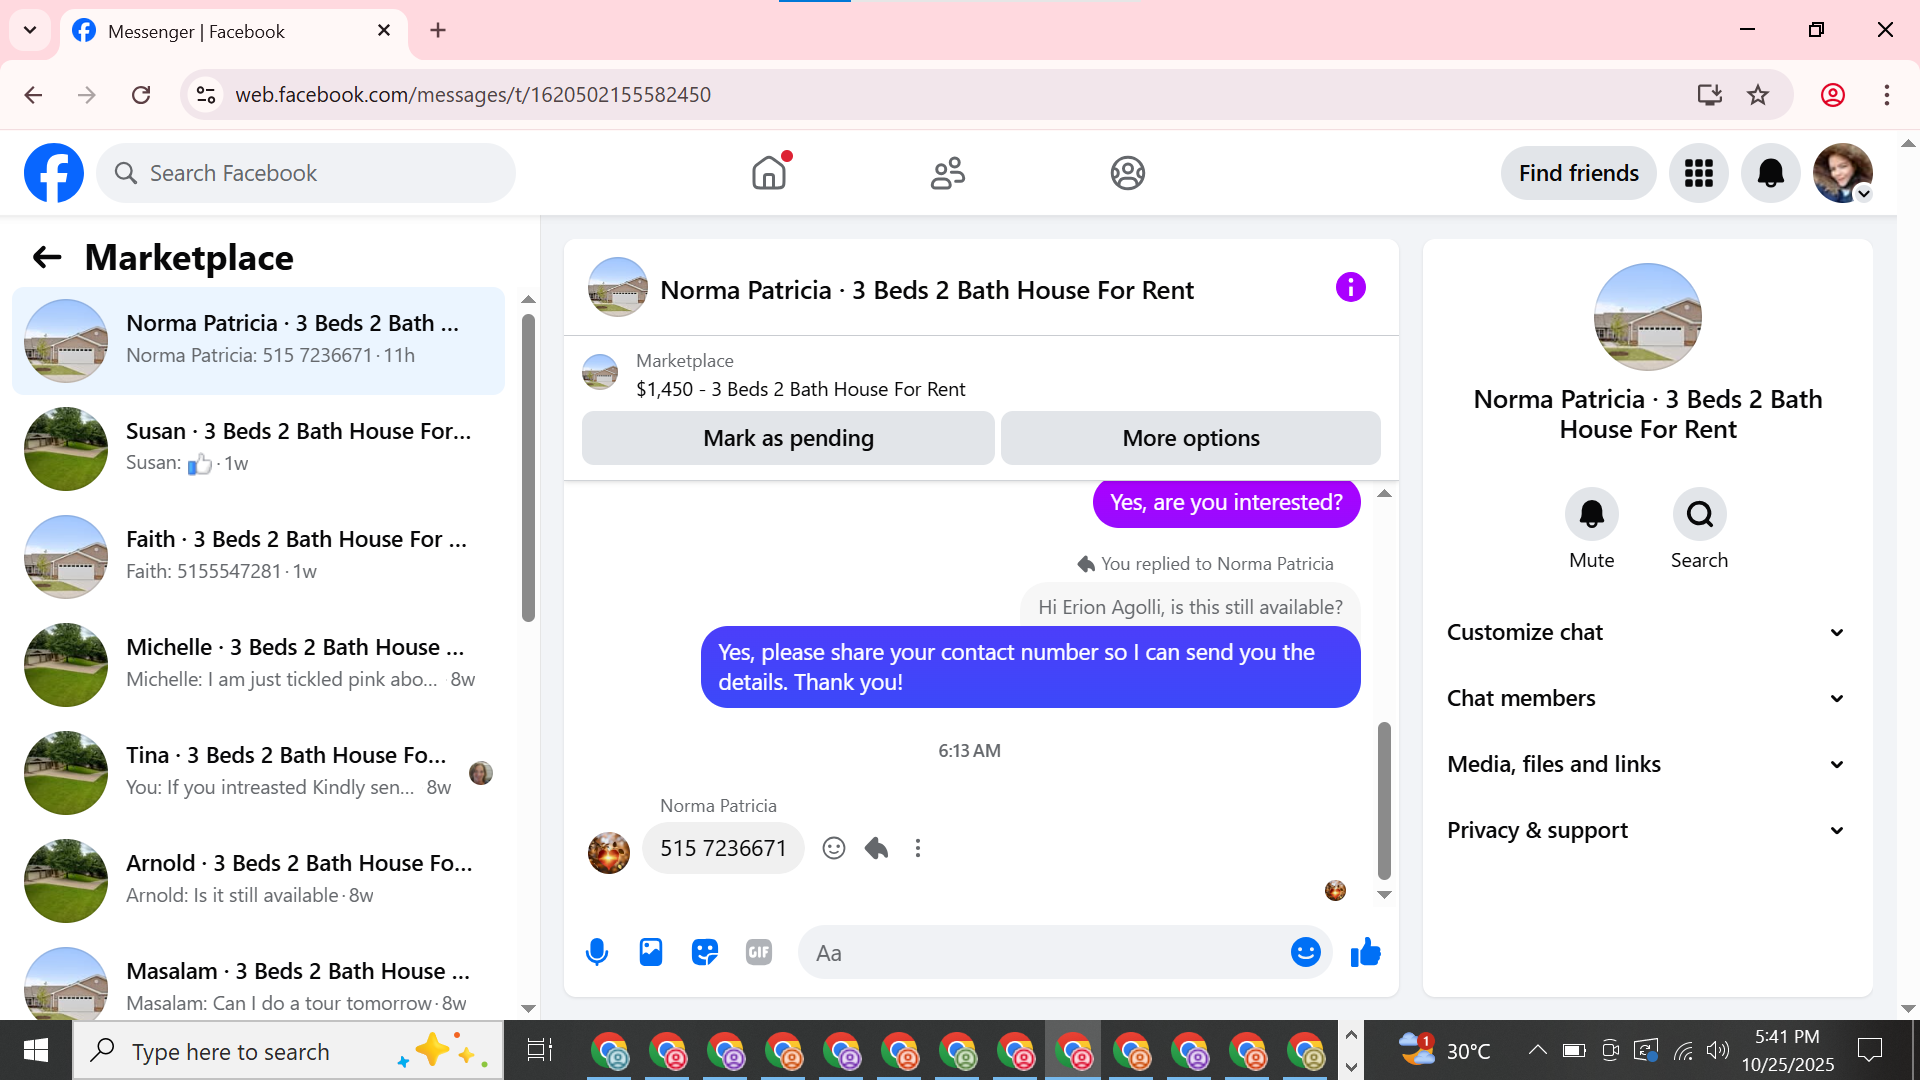Click Mark as pending button
The image size is (1920, 1080).
pos(788,438)
